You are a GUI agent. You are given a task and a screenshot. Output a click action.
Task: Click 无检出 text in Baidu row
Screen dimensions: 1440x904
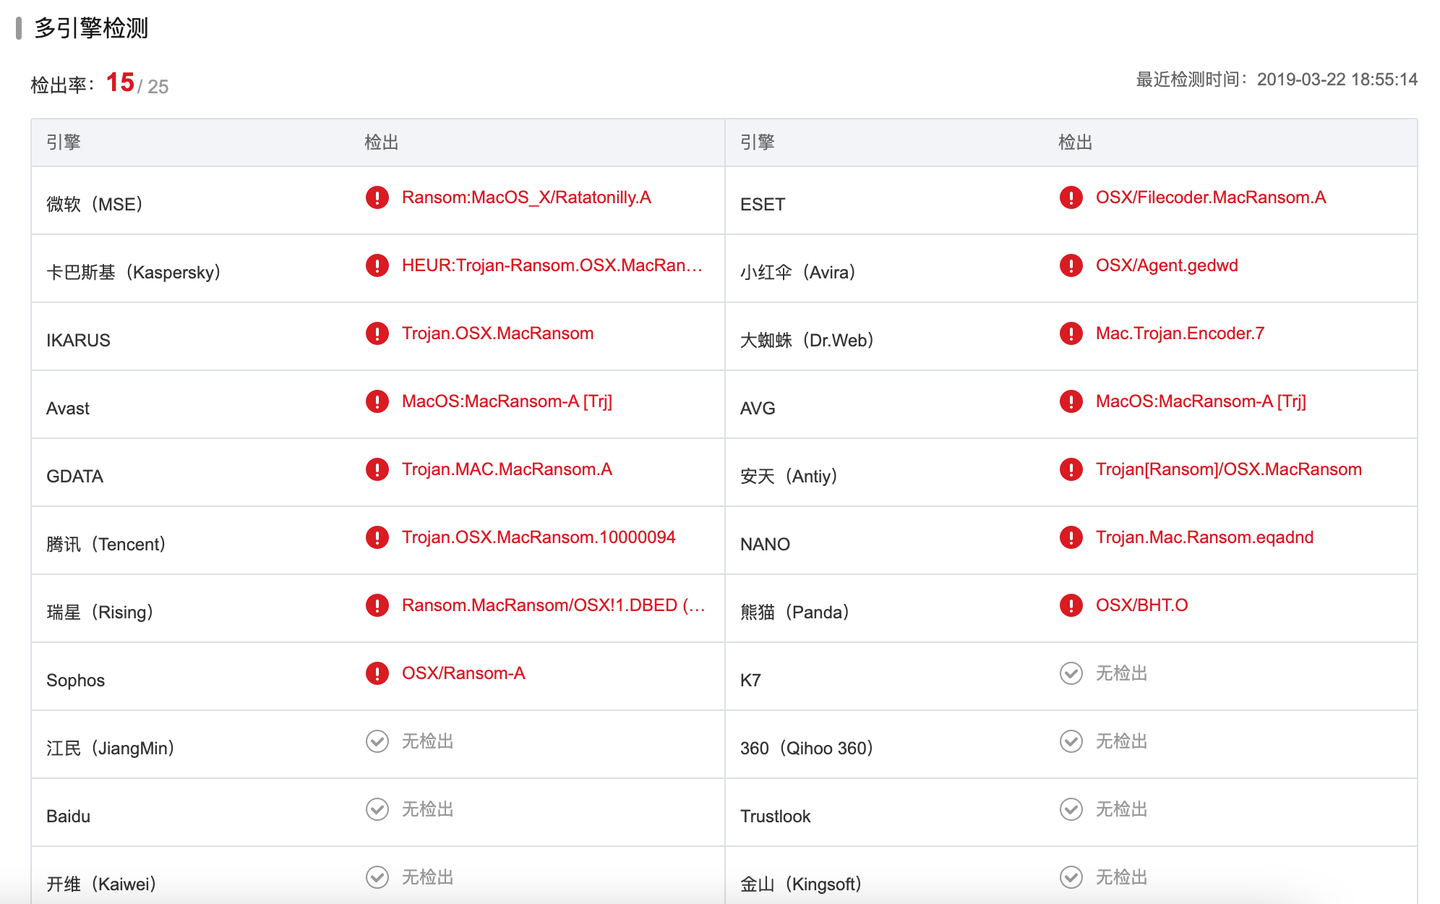point(427,809)
